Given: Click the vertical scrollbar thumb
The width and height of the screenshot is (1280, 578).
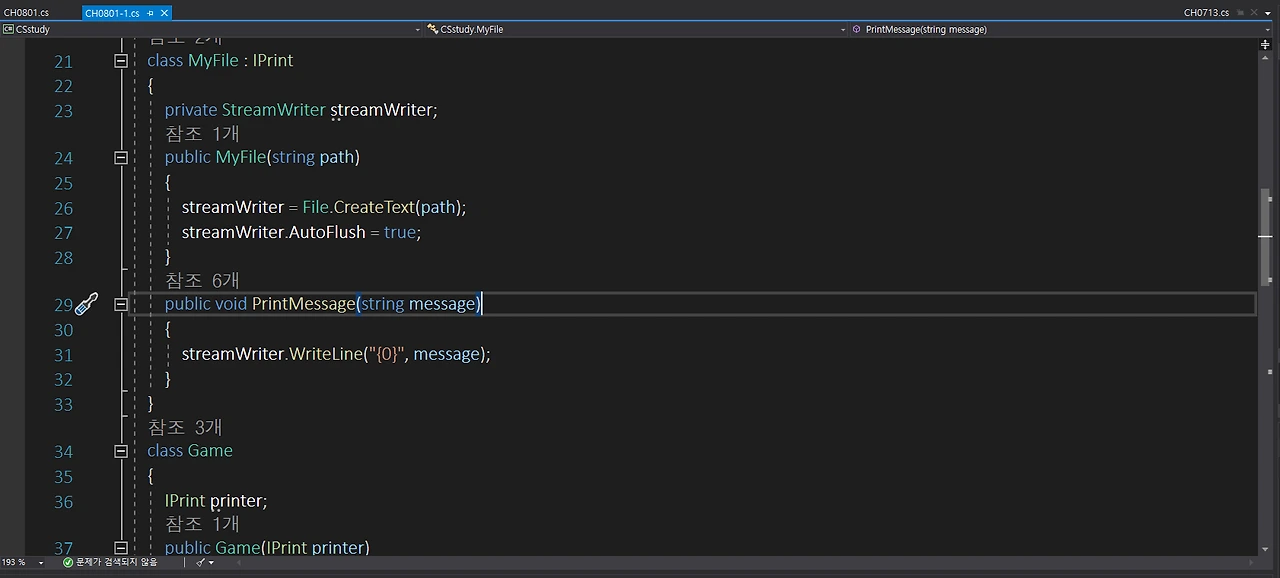Looking at the screenshot, I should tap(1266, 236).
